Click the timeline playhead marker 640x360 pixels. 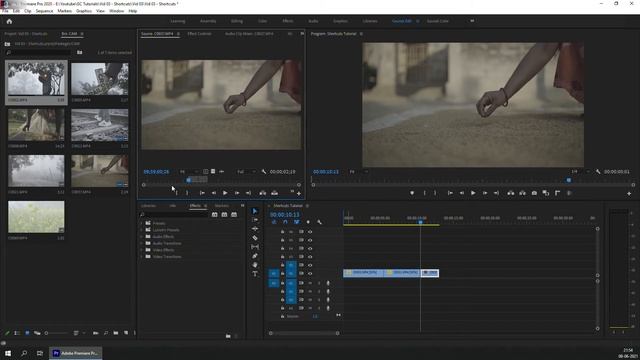pyautogui.click(x=420, y=222)
